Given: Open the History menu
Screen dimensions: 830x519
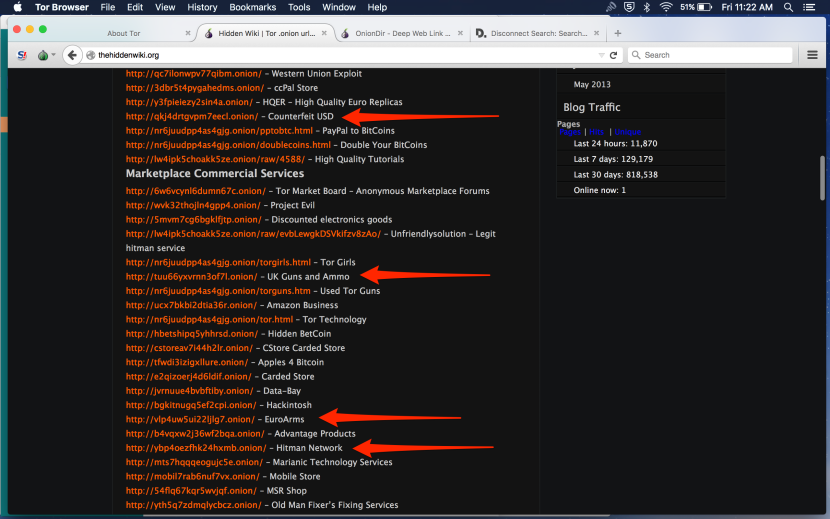Looking at the screenshot, I should pyautogui.click(x=202, y=7).
